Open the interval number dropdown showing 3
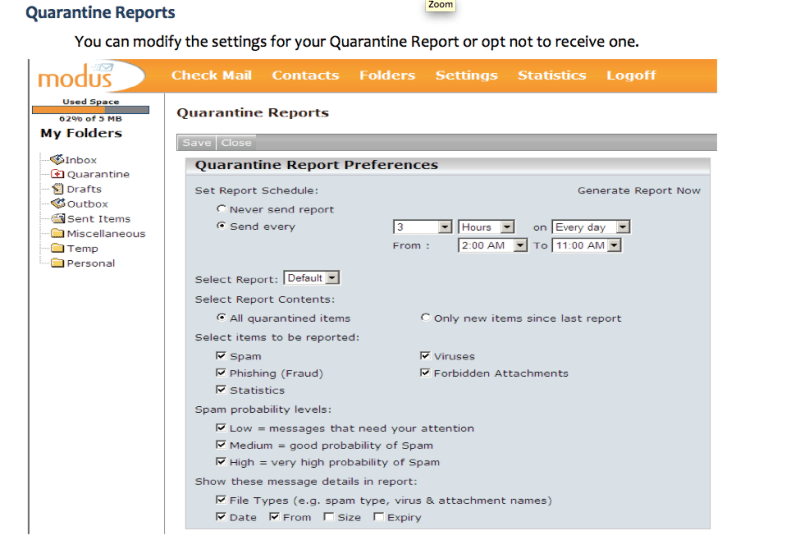The image size is (800, 558). point(422,227)
